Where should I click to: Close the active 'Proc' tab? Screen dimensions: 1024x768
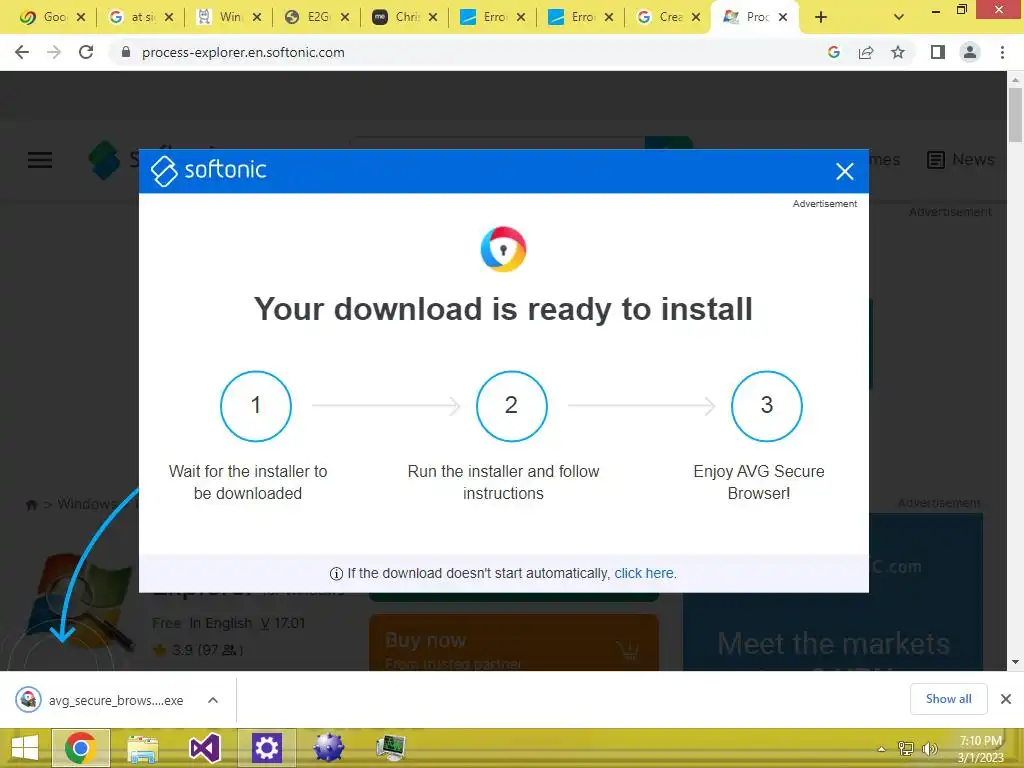point(783,18)
